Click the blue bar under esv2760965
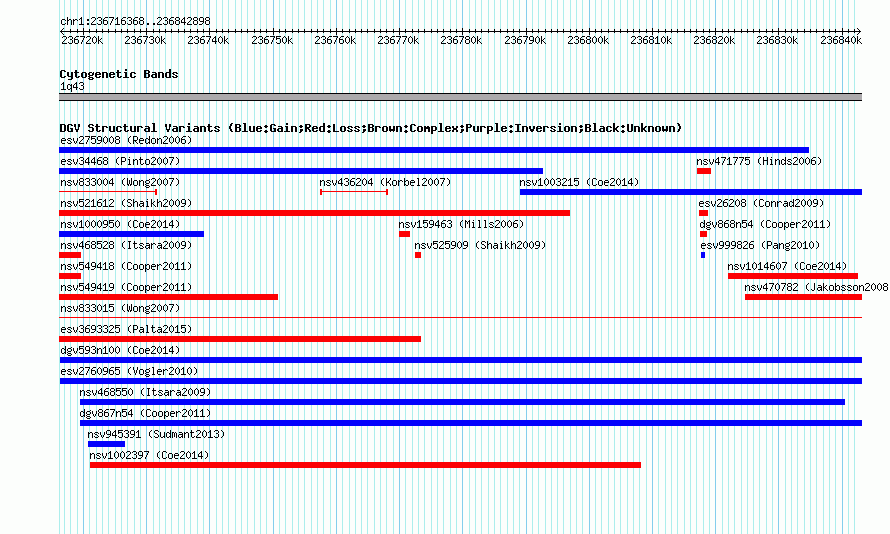The width and height of the screenshot is (890, 534). (x=461, y=381)
